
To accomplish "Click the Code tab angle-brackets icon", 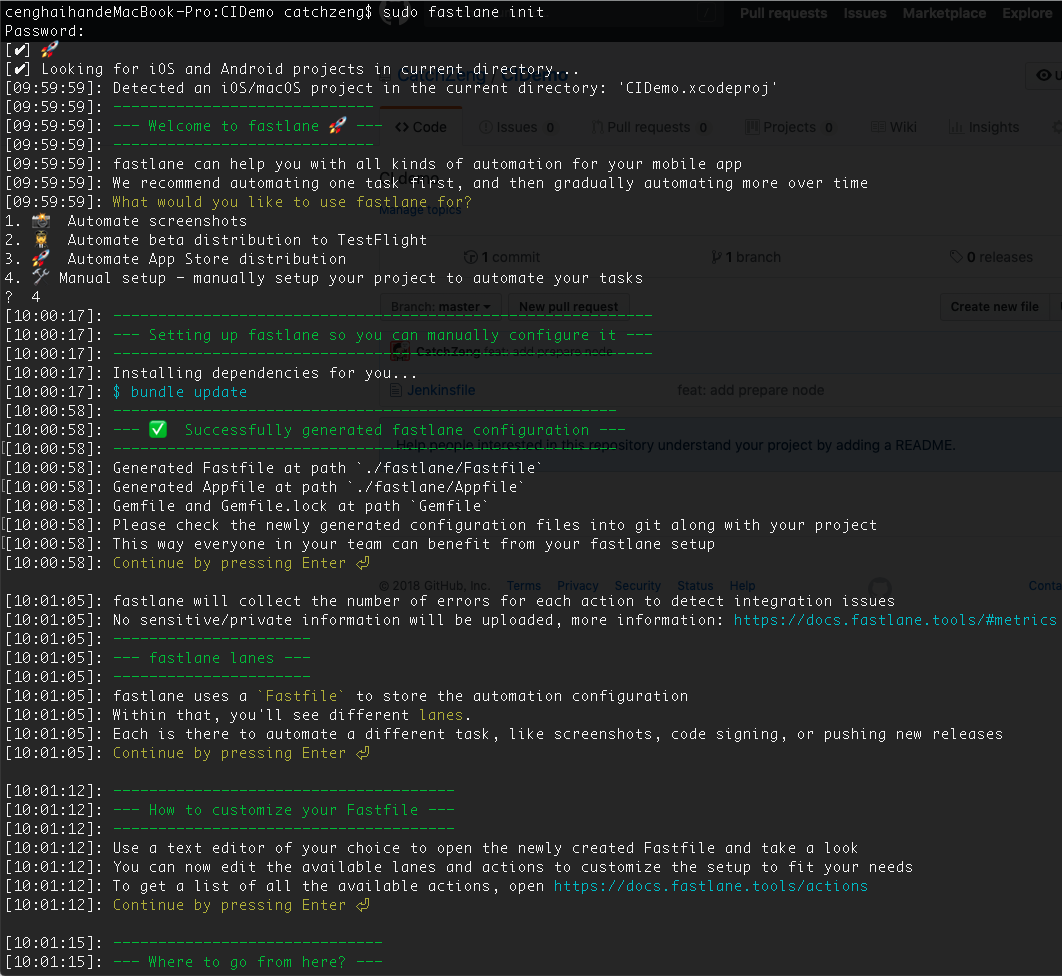I will click(402, 127).
